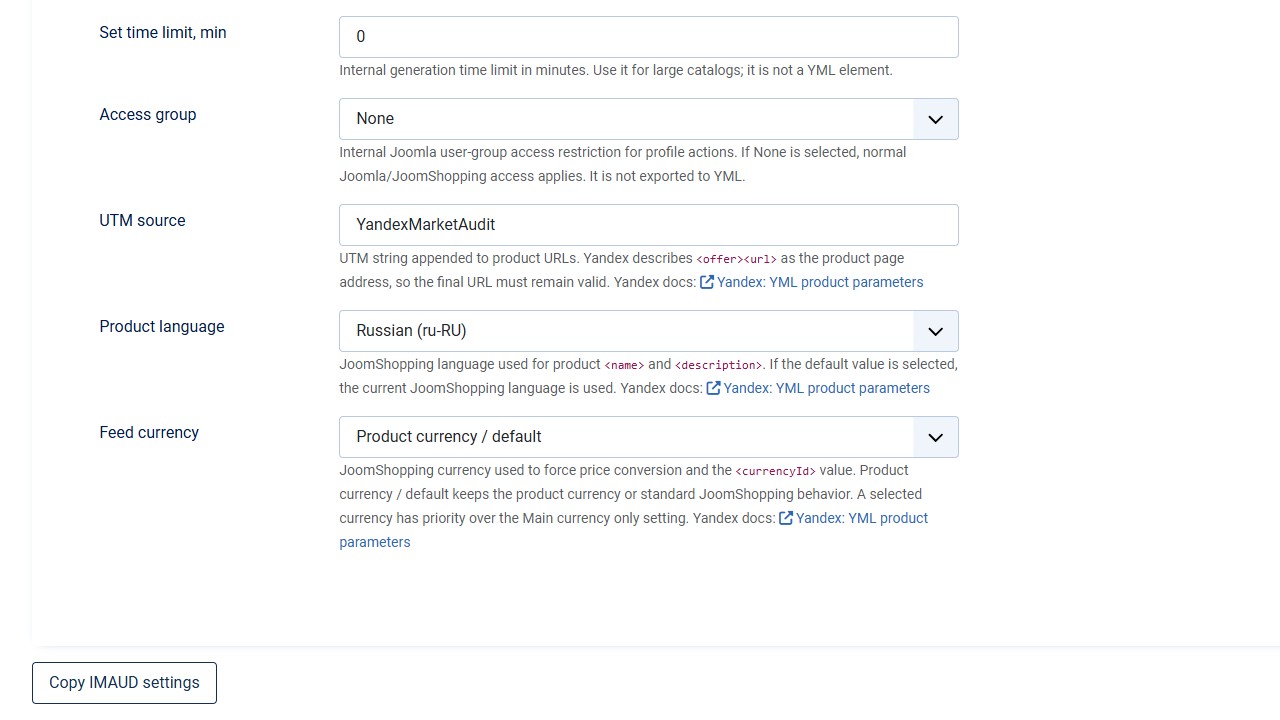Image resolution: width=1280 pixels, height=720 pixels.
Task: Click the Copy IMAUD settings button
Action: [x=124, y=683]
